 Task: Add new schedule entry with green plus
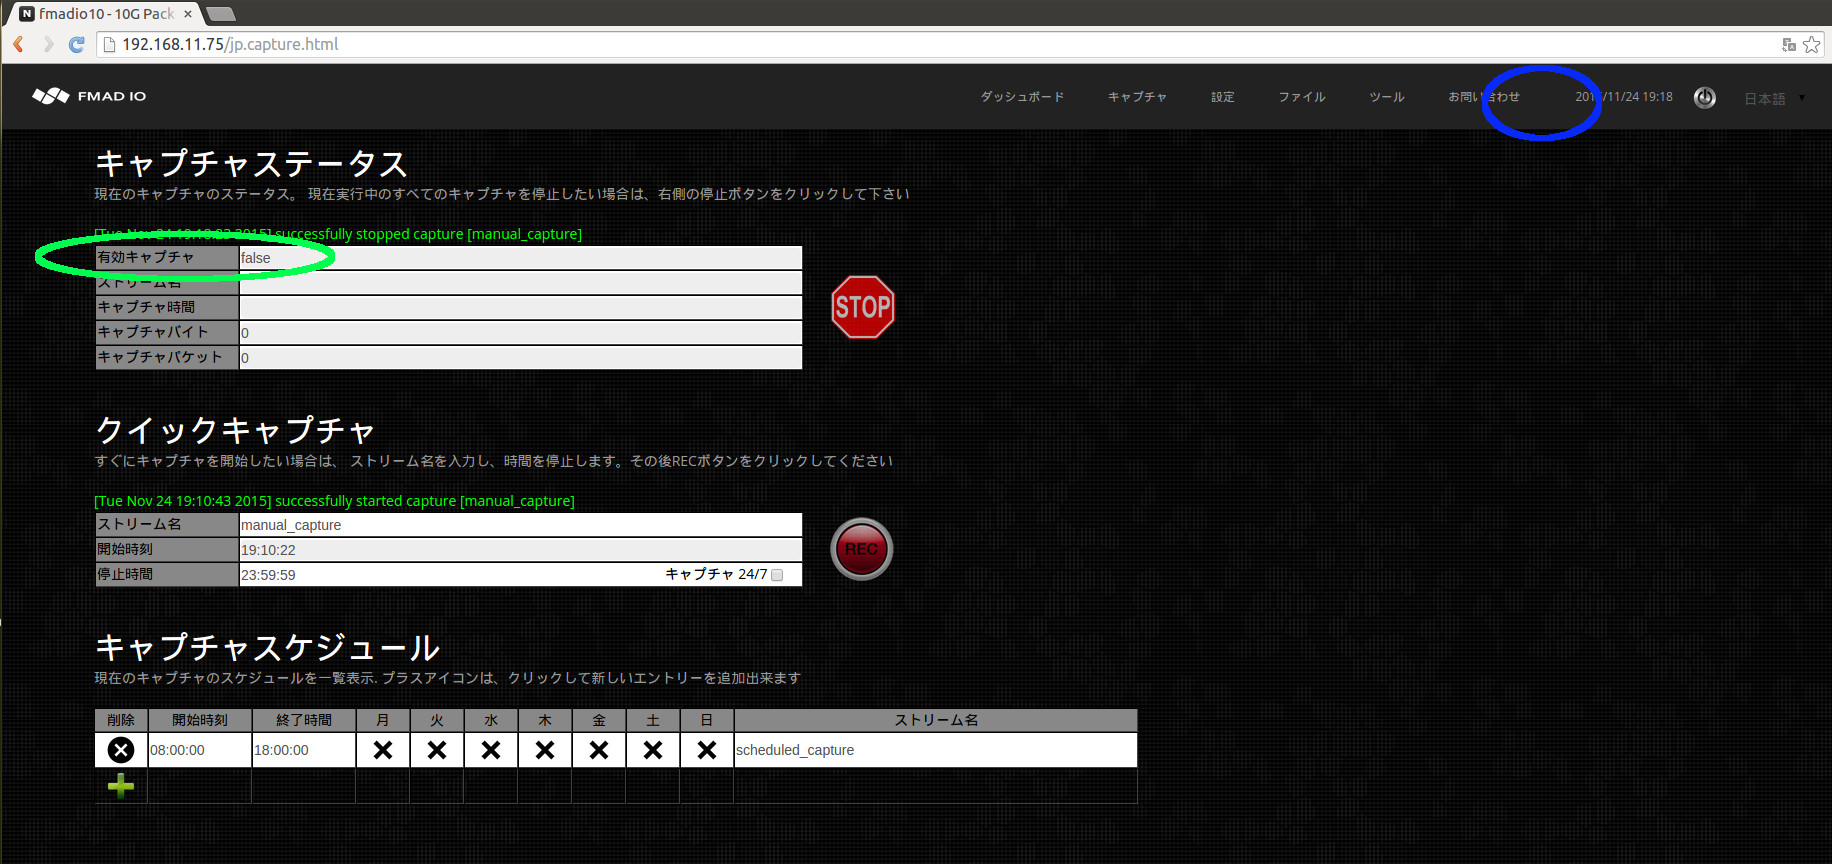tap(121, 786)
